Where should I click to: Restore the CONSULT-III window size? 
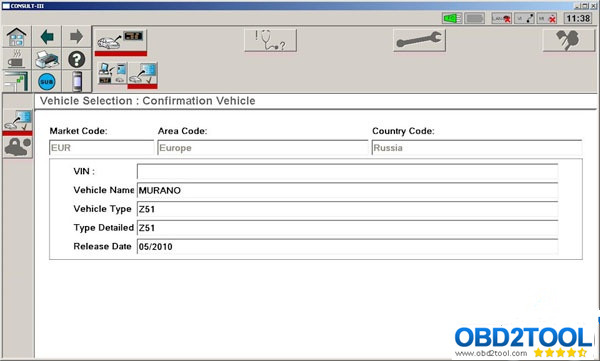[585, 6]
